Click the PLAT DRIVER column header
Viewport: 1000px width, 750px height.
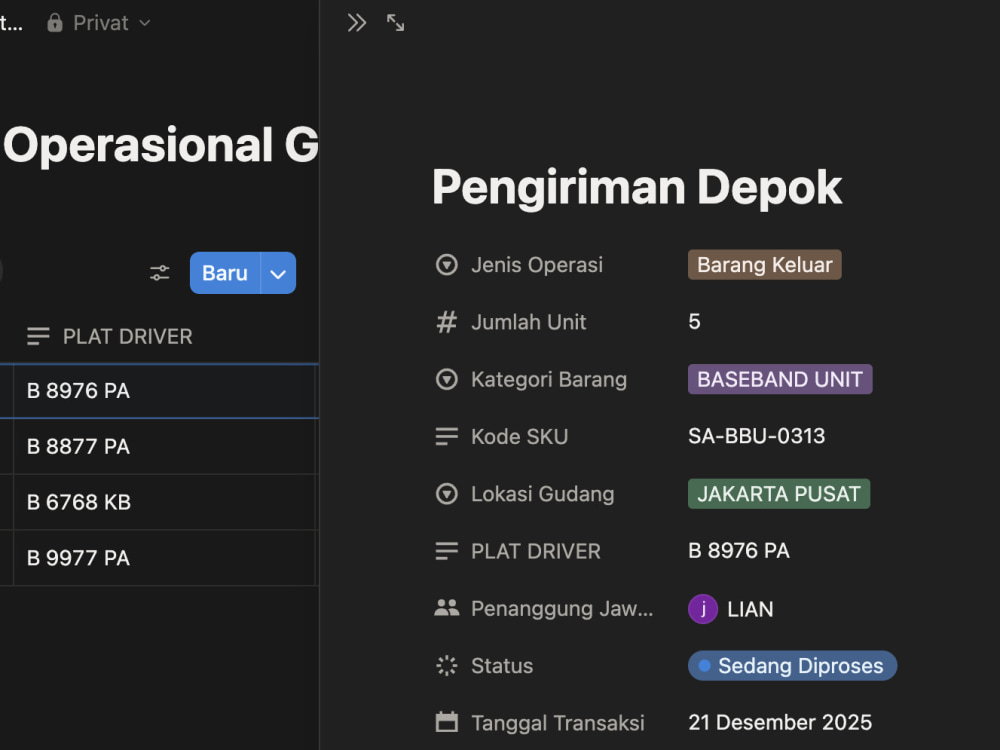127,336
